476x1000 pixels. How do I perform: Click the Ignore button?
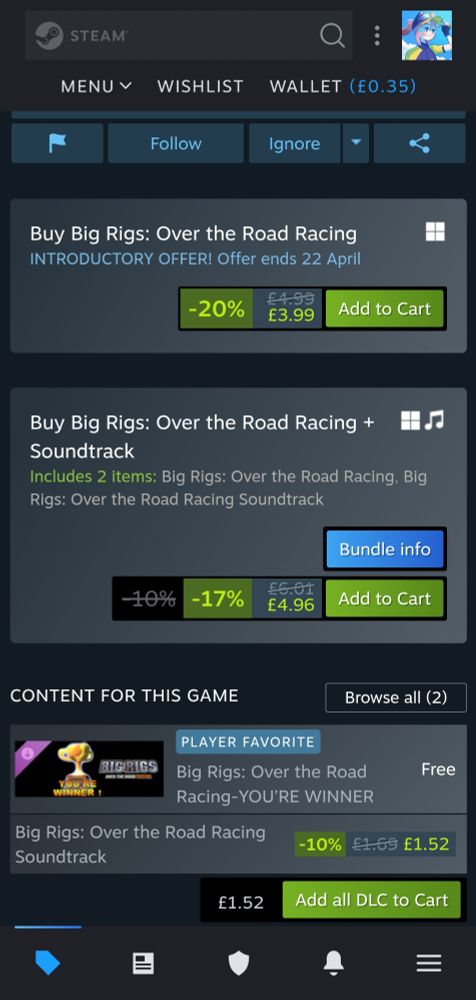pos(294,143)
